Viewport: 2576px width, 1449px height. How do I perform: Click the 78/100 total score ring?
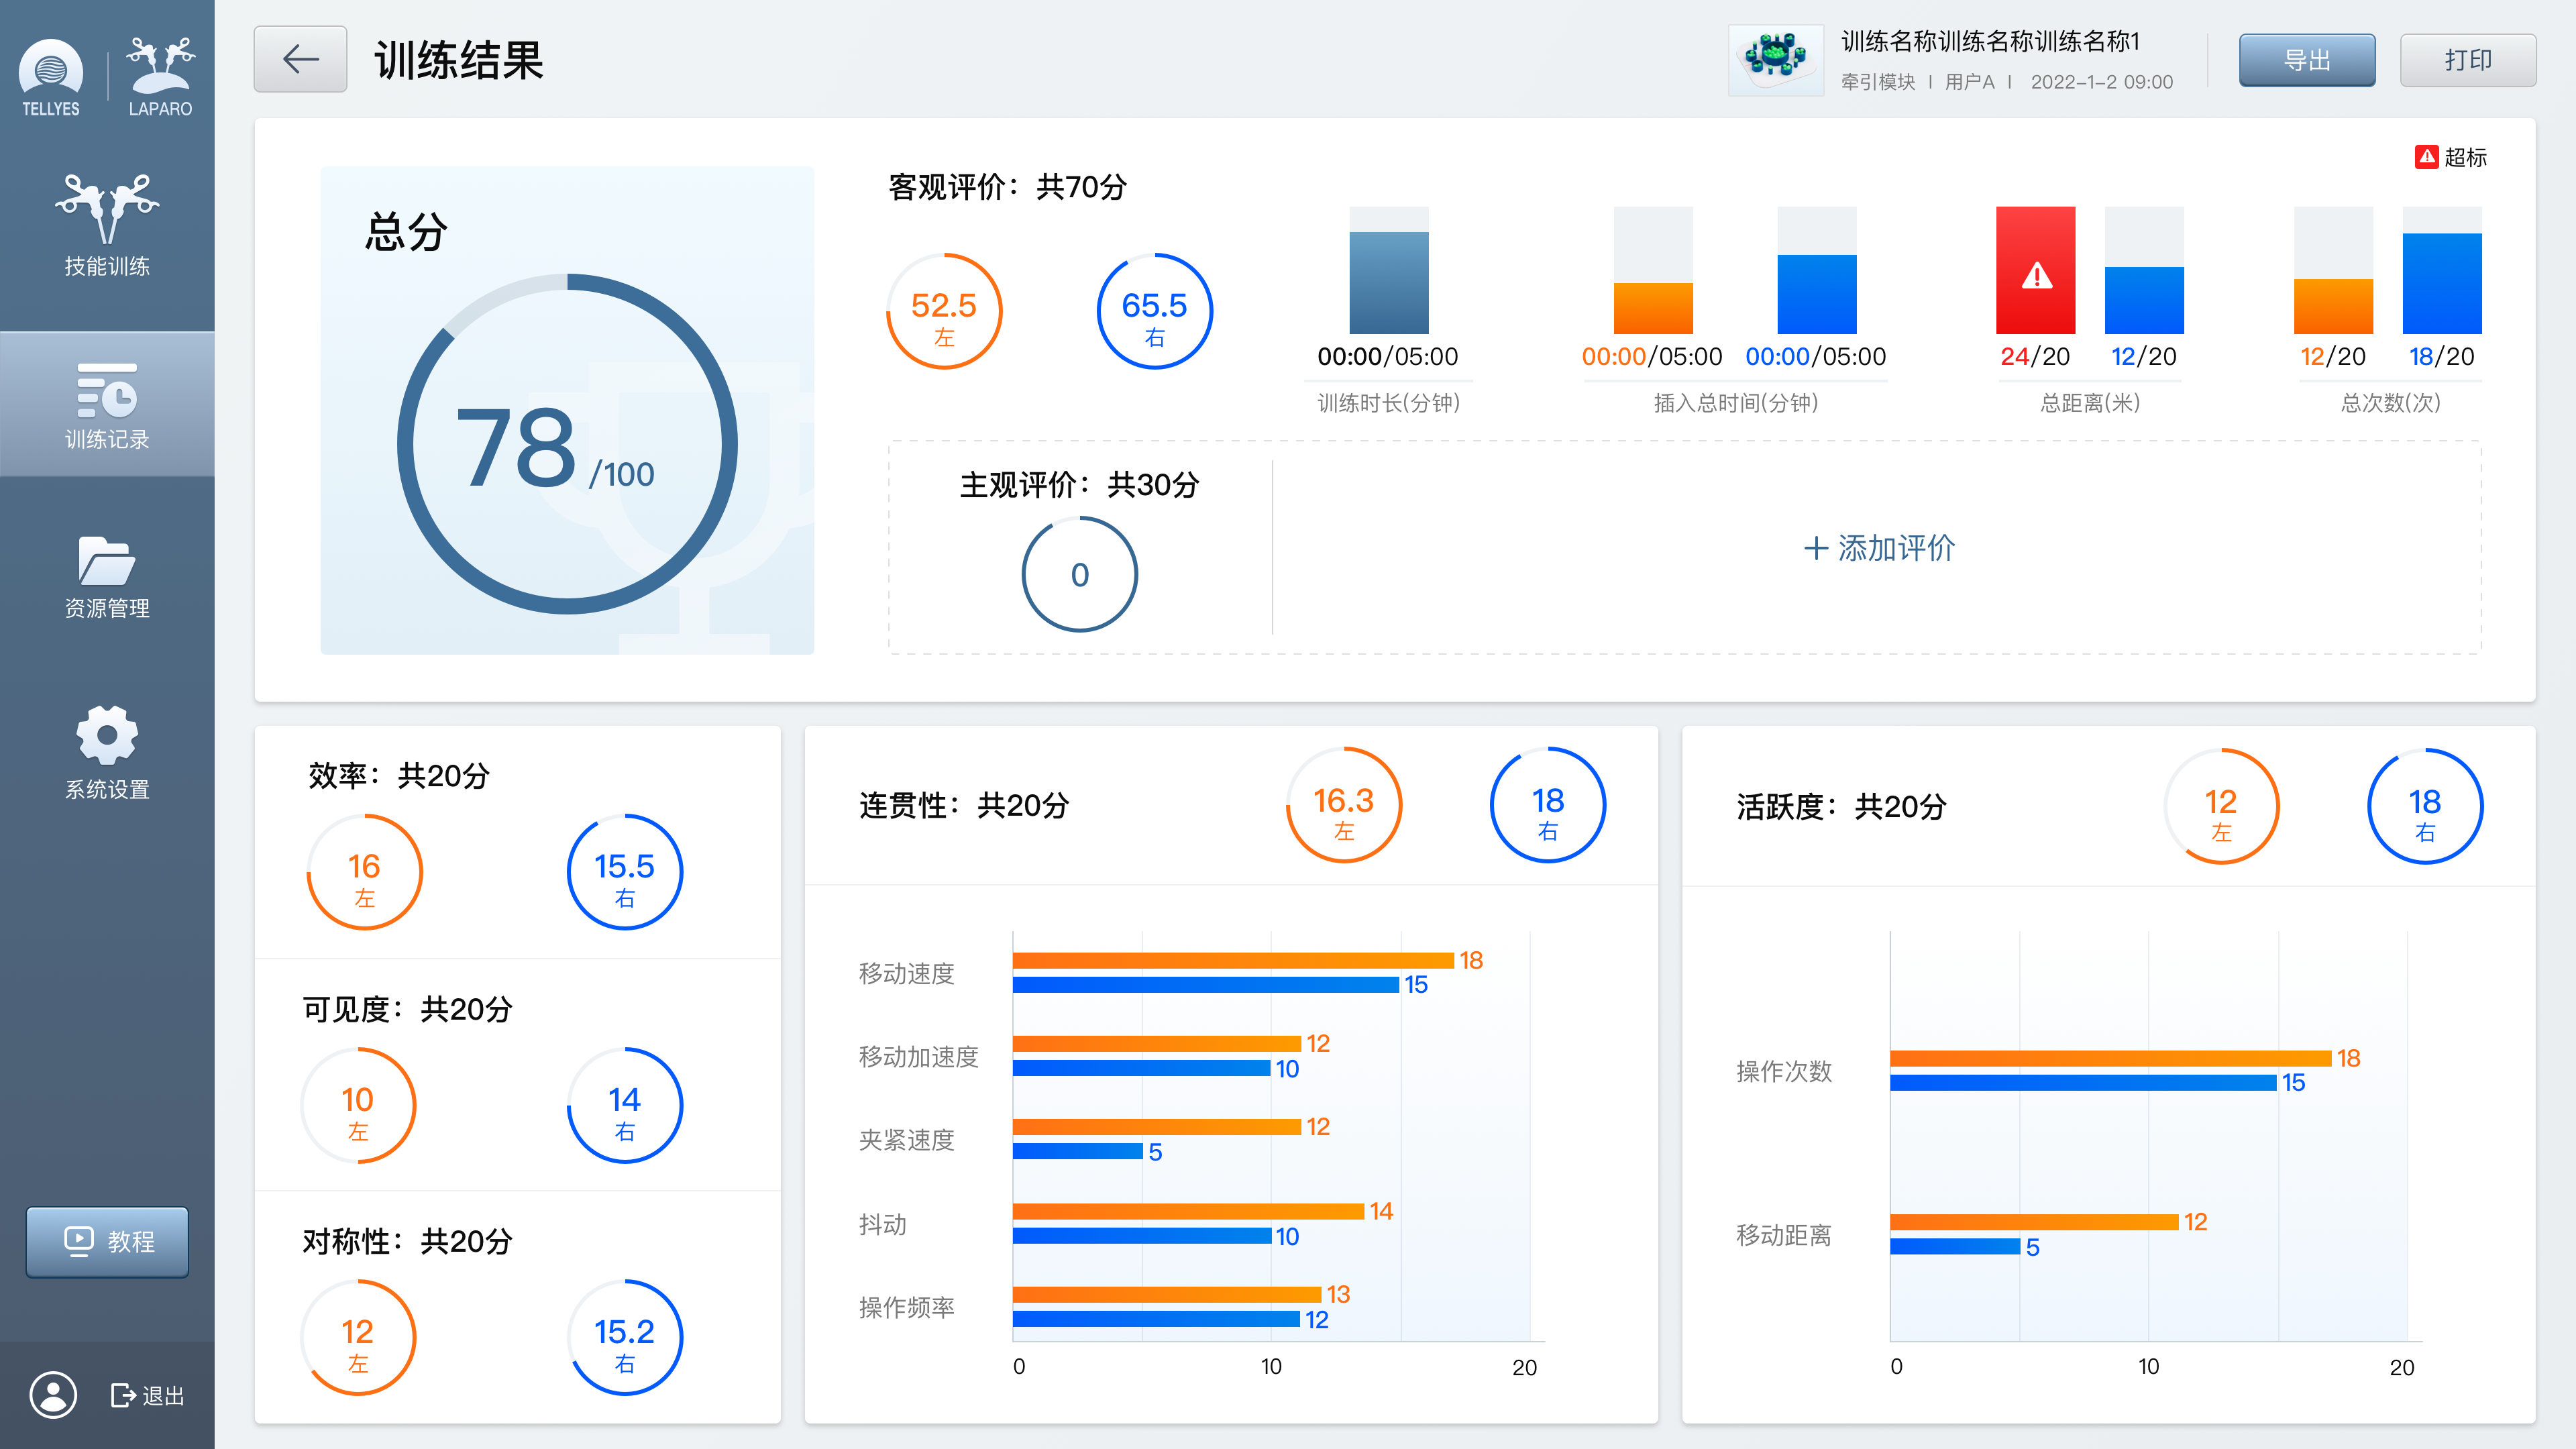567,444
